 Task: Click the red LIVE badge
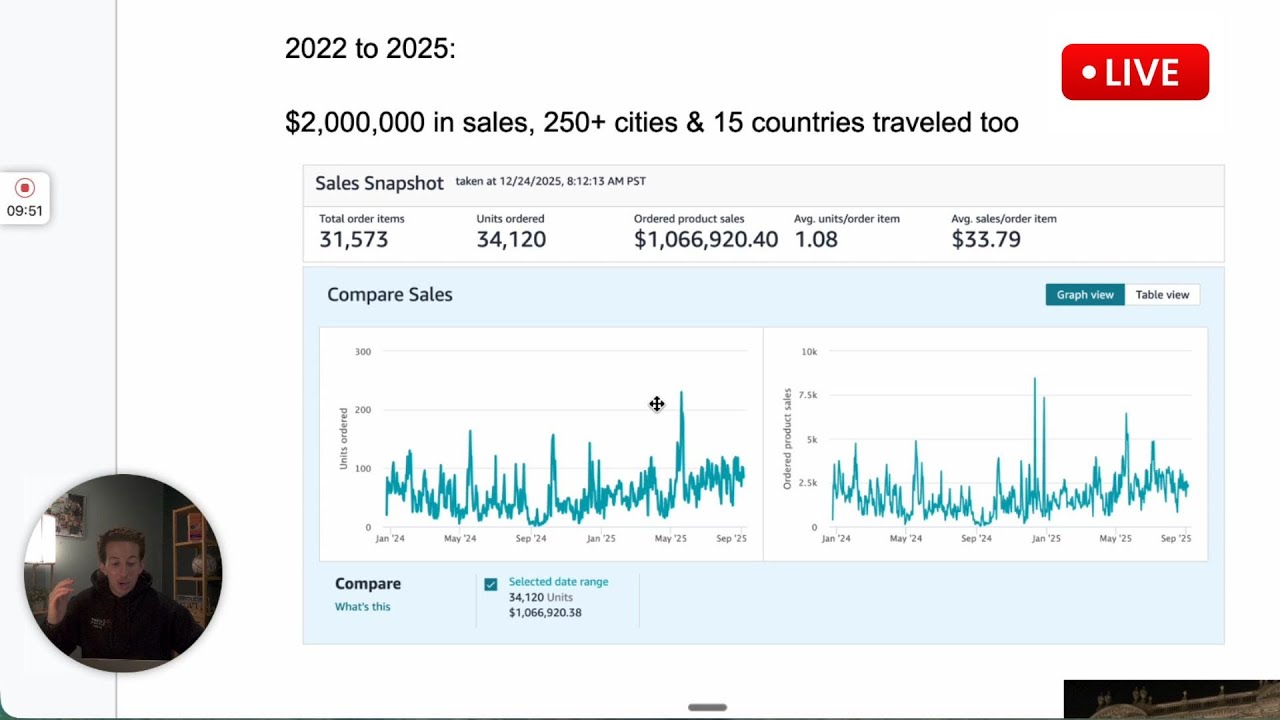pyautogui.click(x=1135, y=72)
